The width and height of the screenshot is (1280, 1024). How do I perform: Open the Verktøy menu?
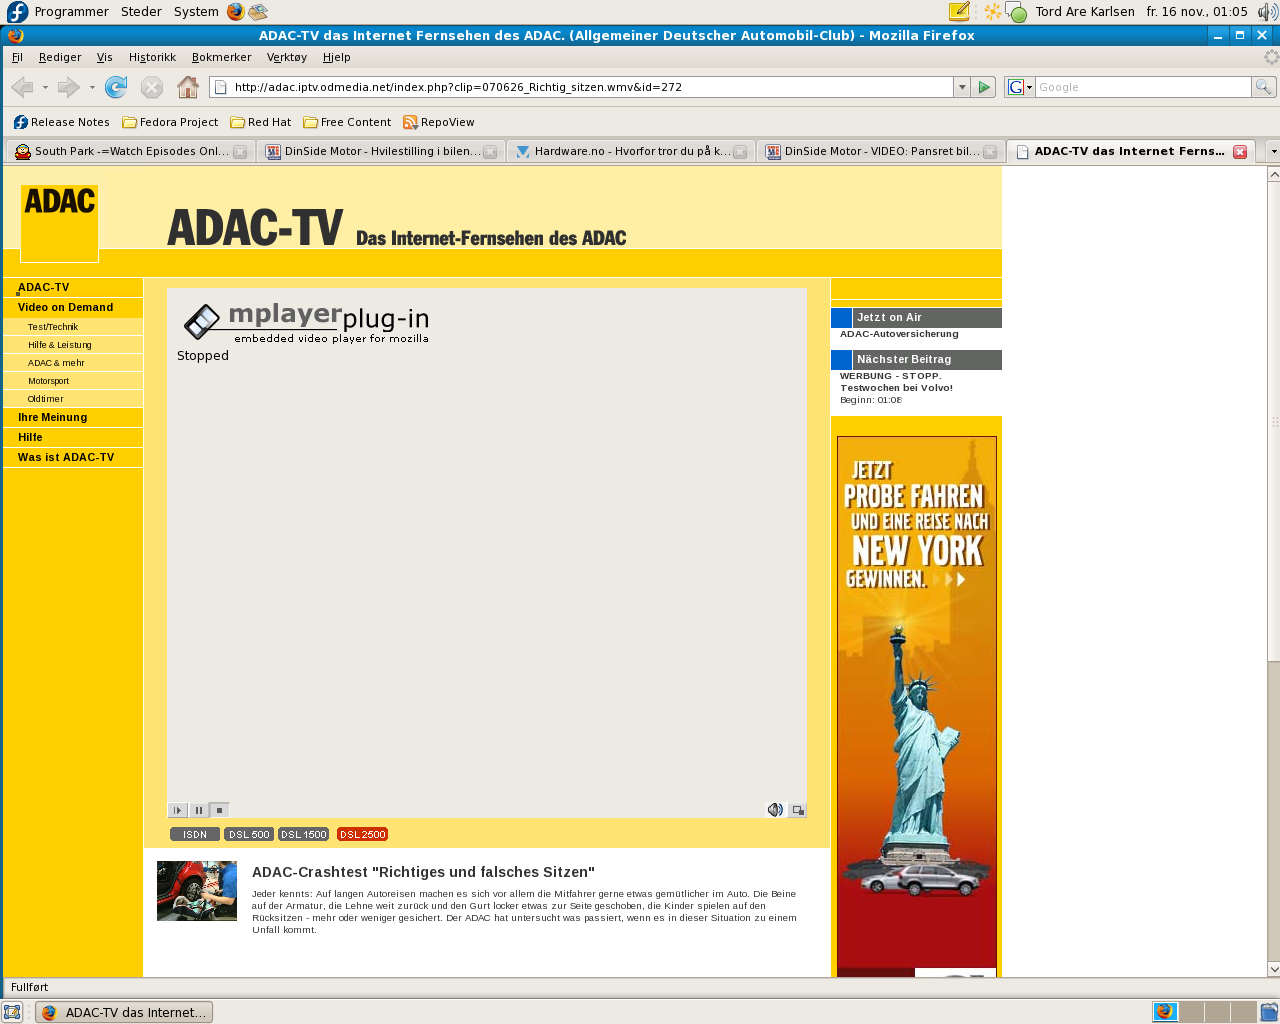pyautogui.click(x=287, y=57)
